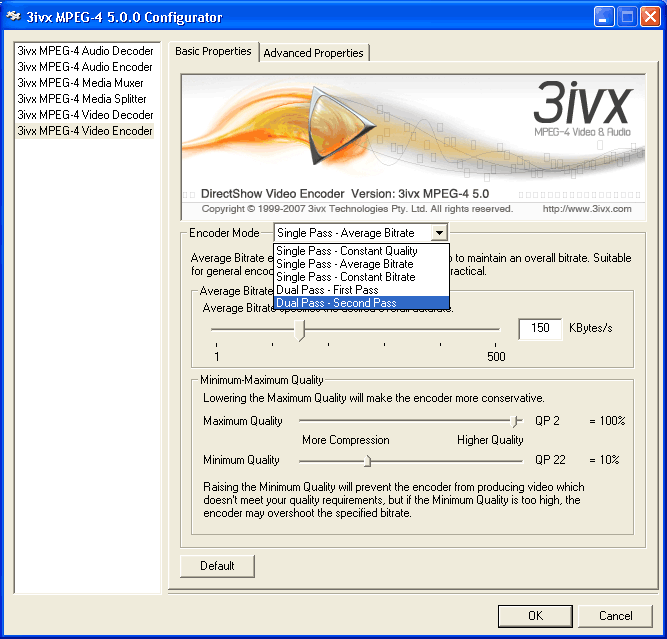Click the Maximum Quality slider handle
The height and width of the screenshot is (639, 667).
tap(515, 421)
